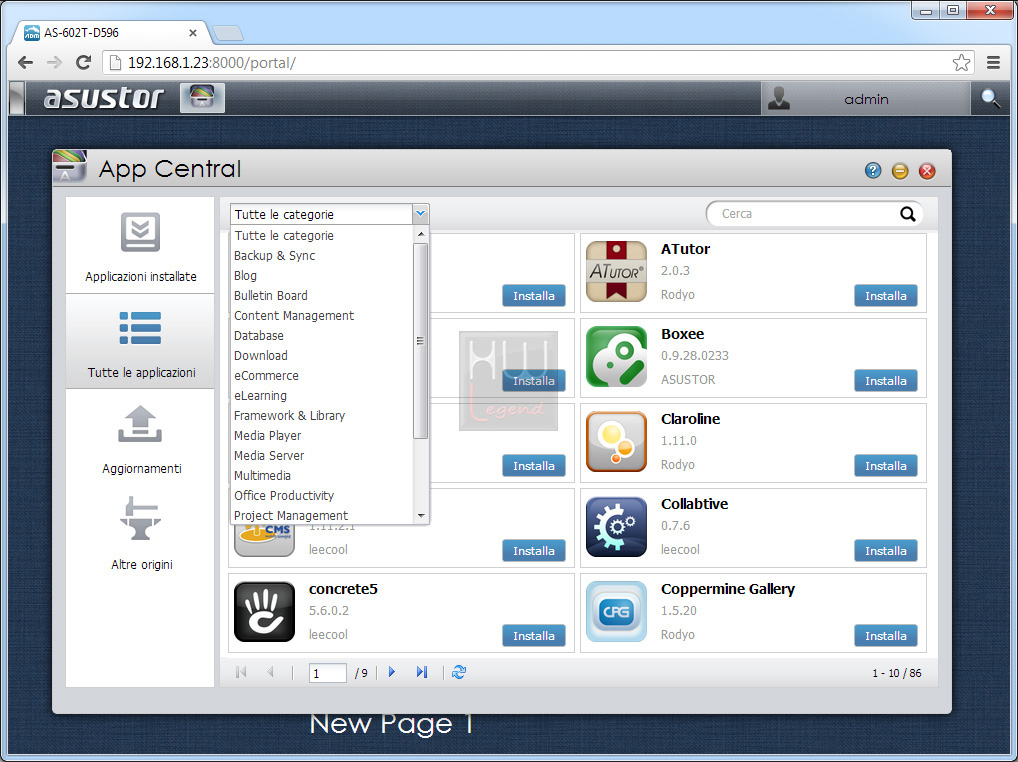
Task: Choose Project Management category
Action: (x=323, y=515)
